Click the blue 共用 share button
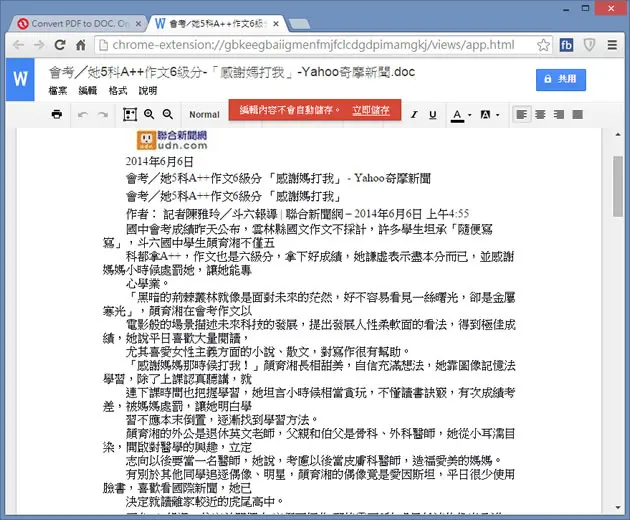Screen dimensions: 630x520 (x=560, y=79)
